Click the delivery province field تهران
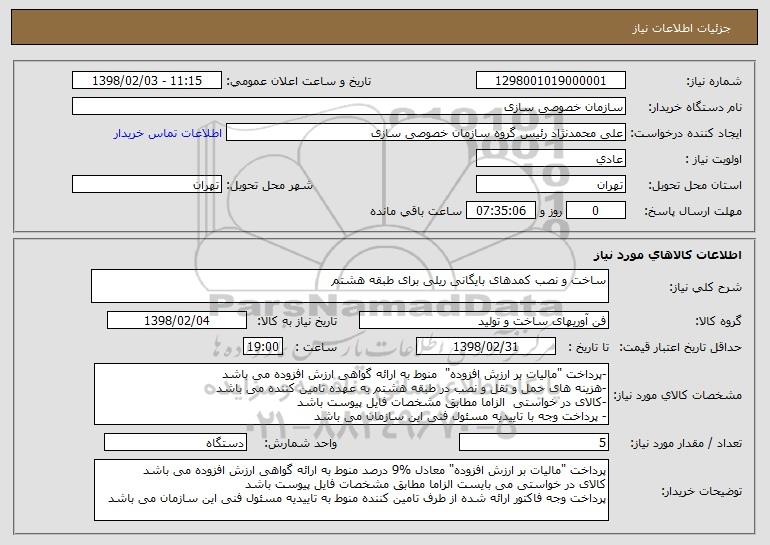 coord(550,184)
